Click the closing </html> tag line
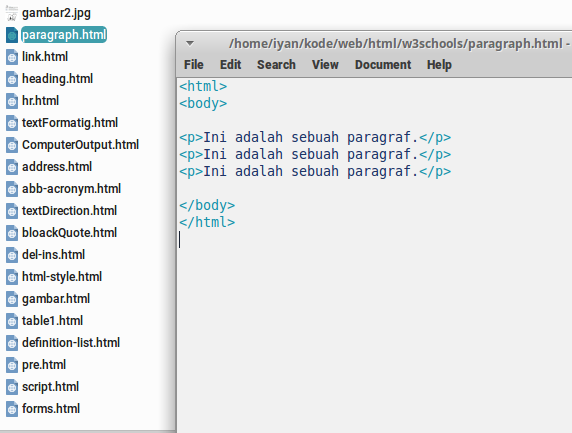This screenshot has width=572, height=433. (x=207, y=222)
